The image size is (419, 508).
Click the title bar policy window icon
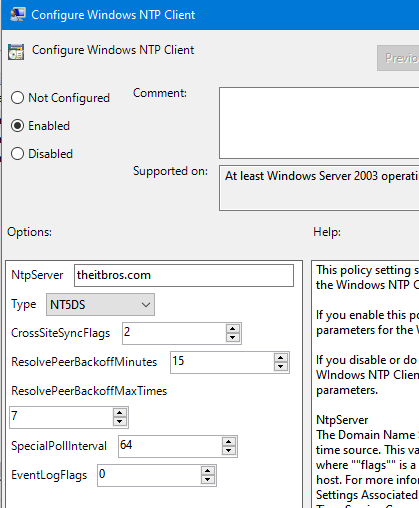tap(18, 14)
